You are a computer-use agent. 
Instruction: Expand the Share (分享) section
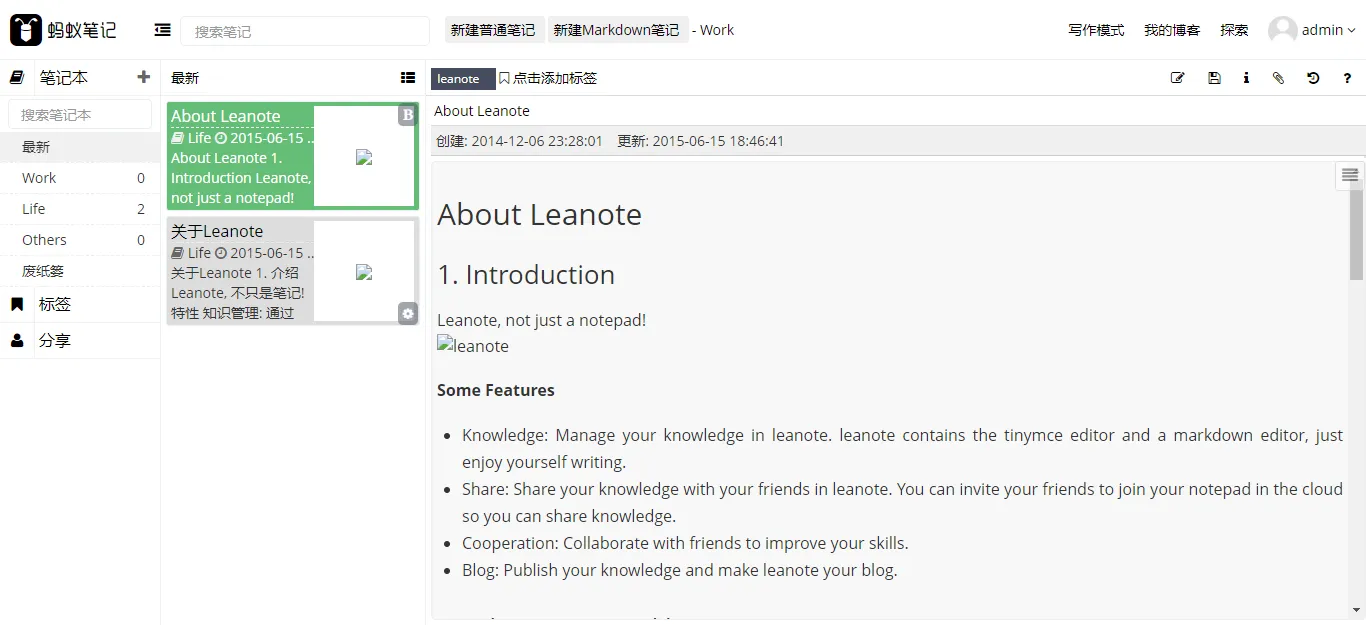tap(80, 340)
